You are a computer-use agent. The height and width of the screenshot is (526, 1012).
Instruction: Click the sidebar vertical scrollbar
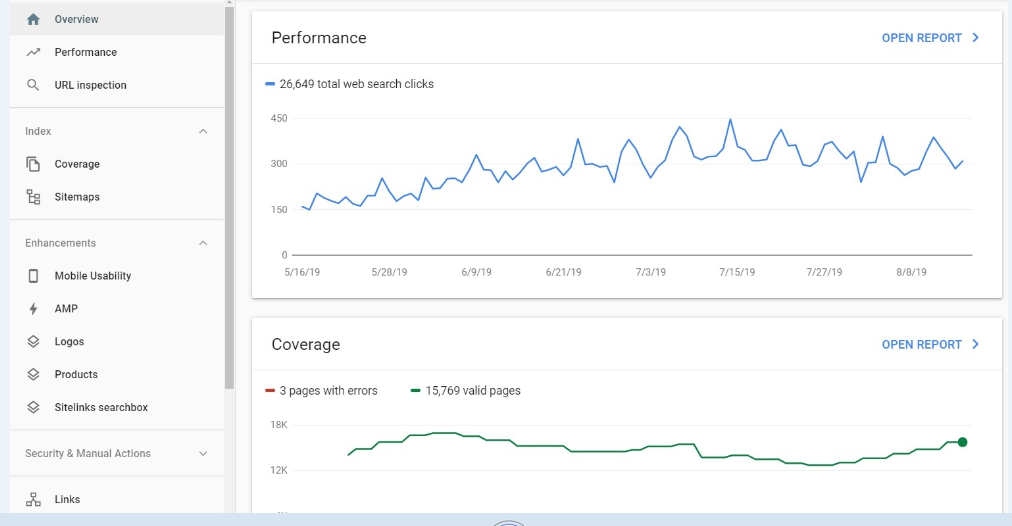pos(229,197)
